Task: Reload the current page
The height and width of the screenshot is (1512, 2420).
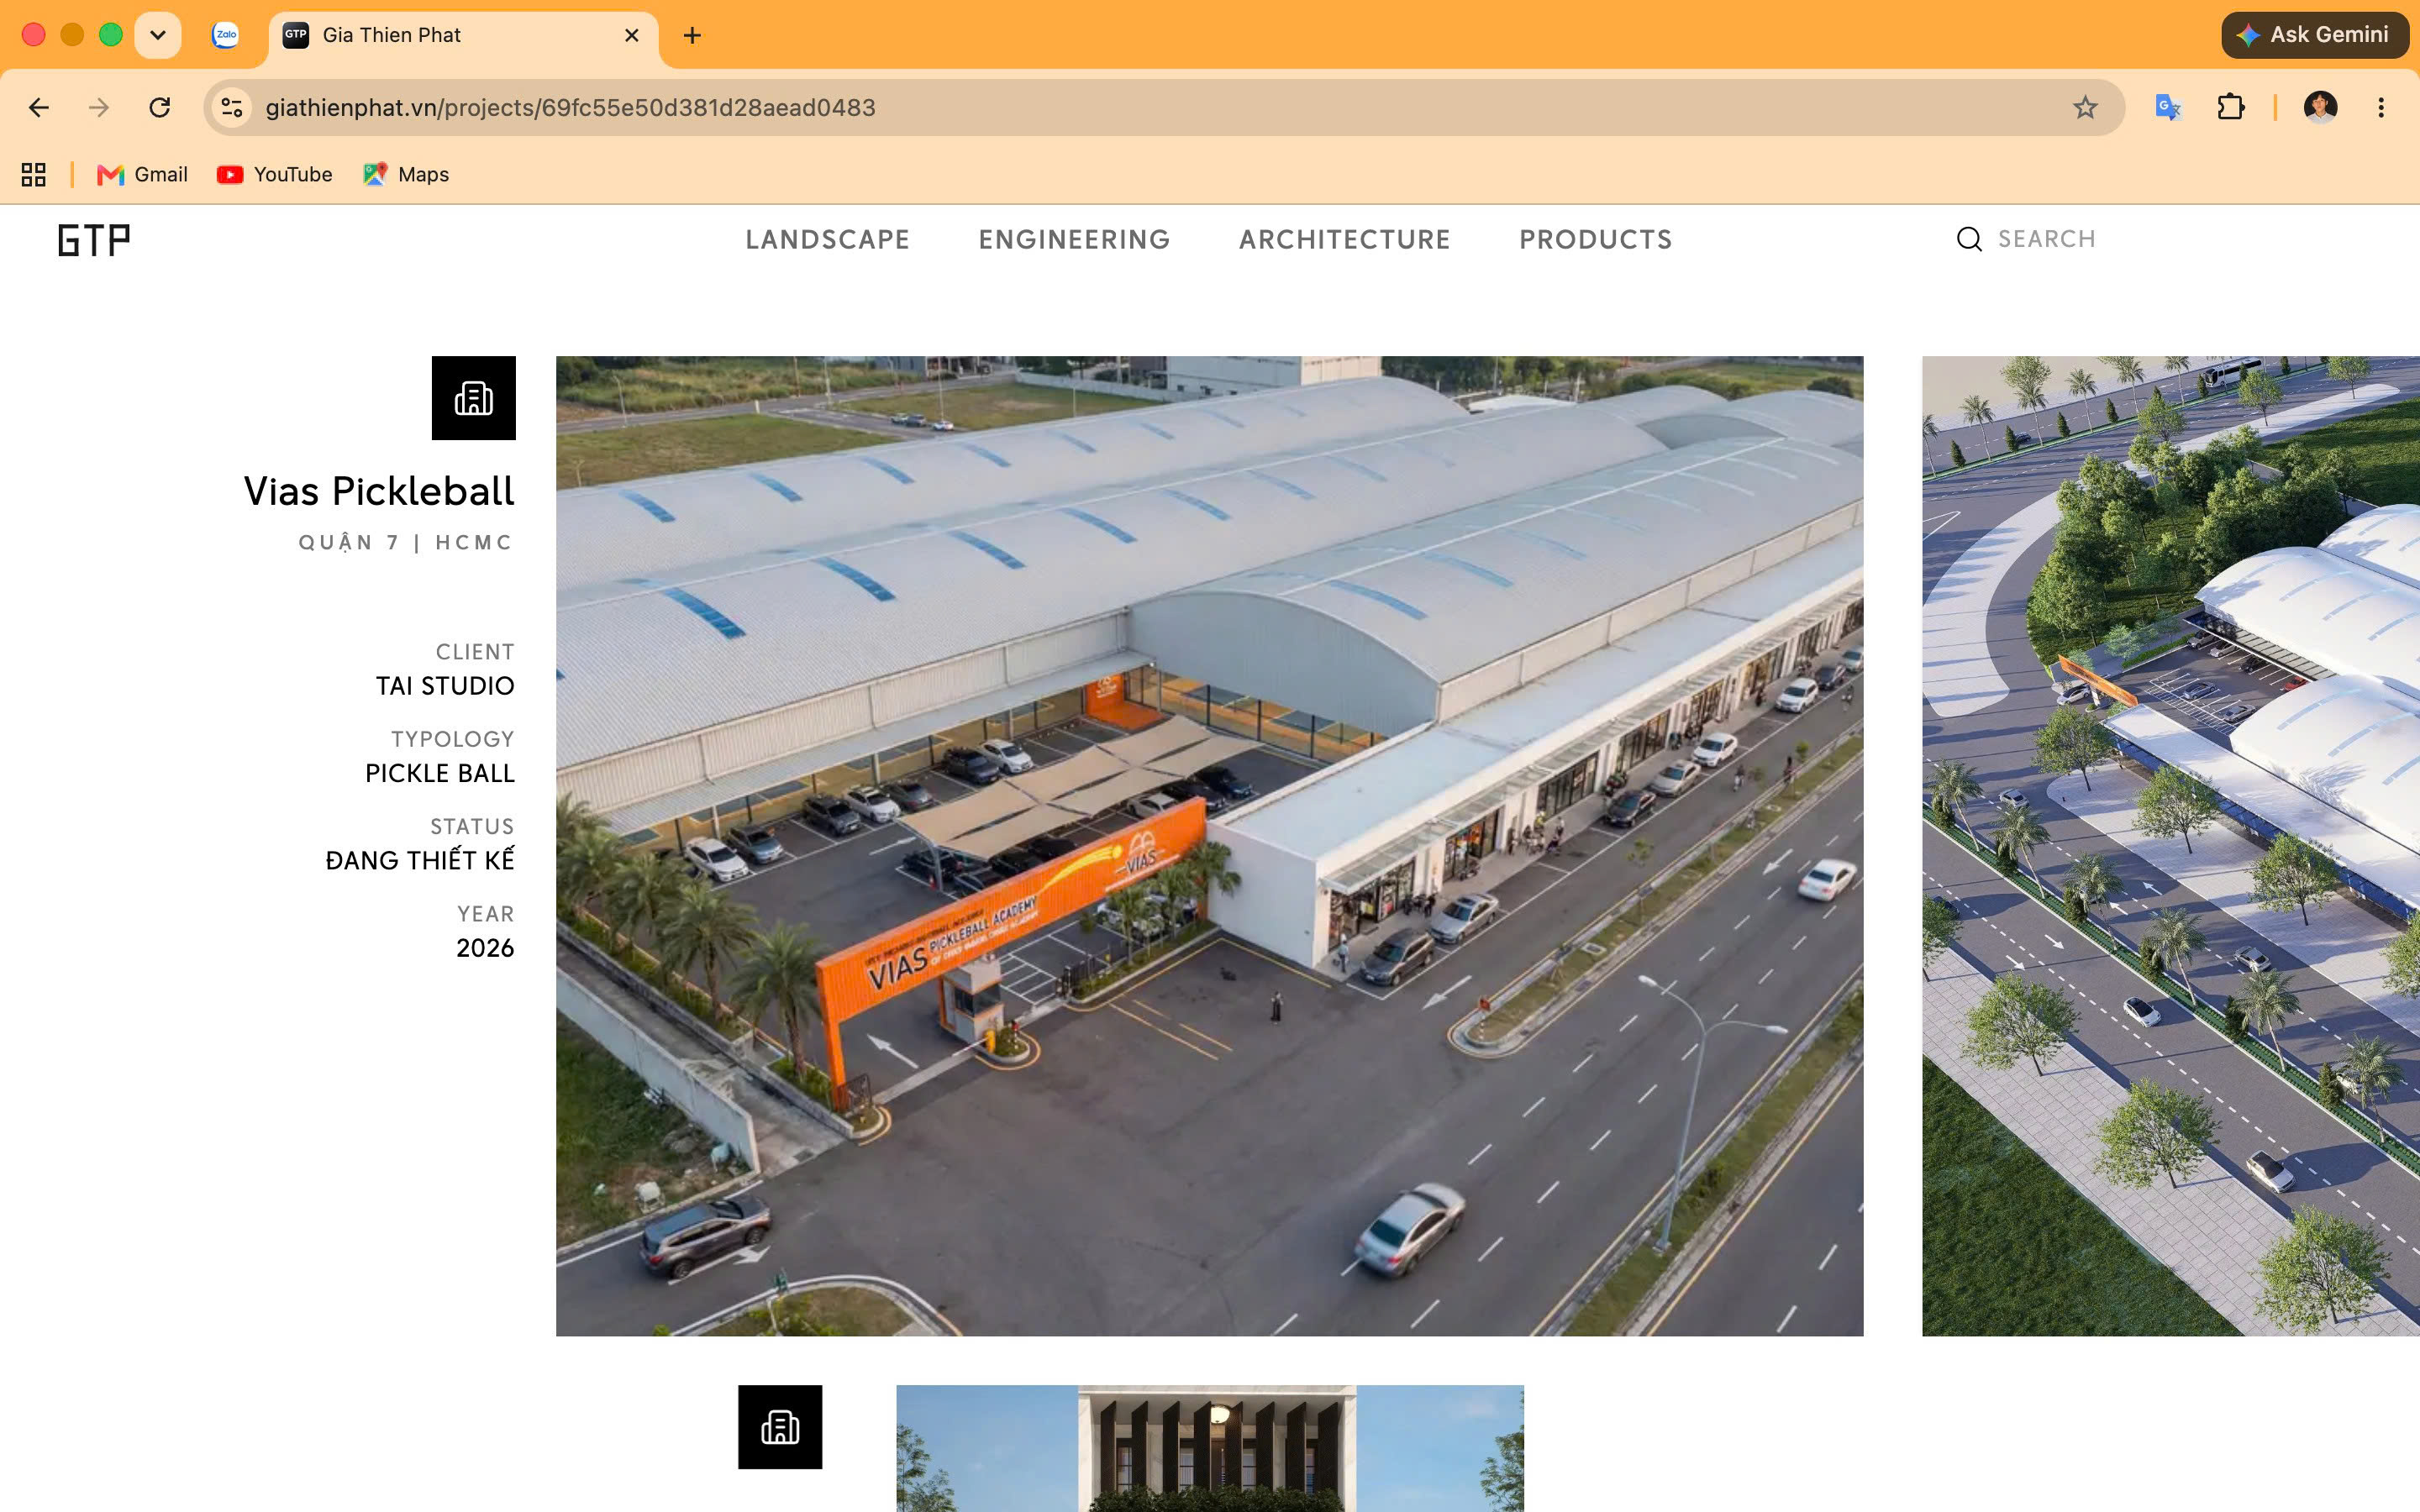Action: pos(159,107)
